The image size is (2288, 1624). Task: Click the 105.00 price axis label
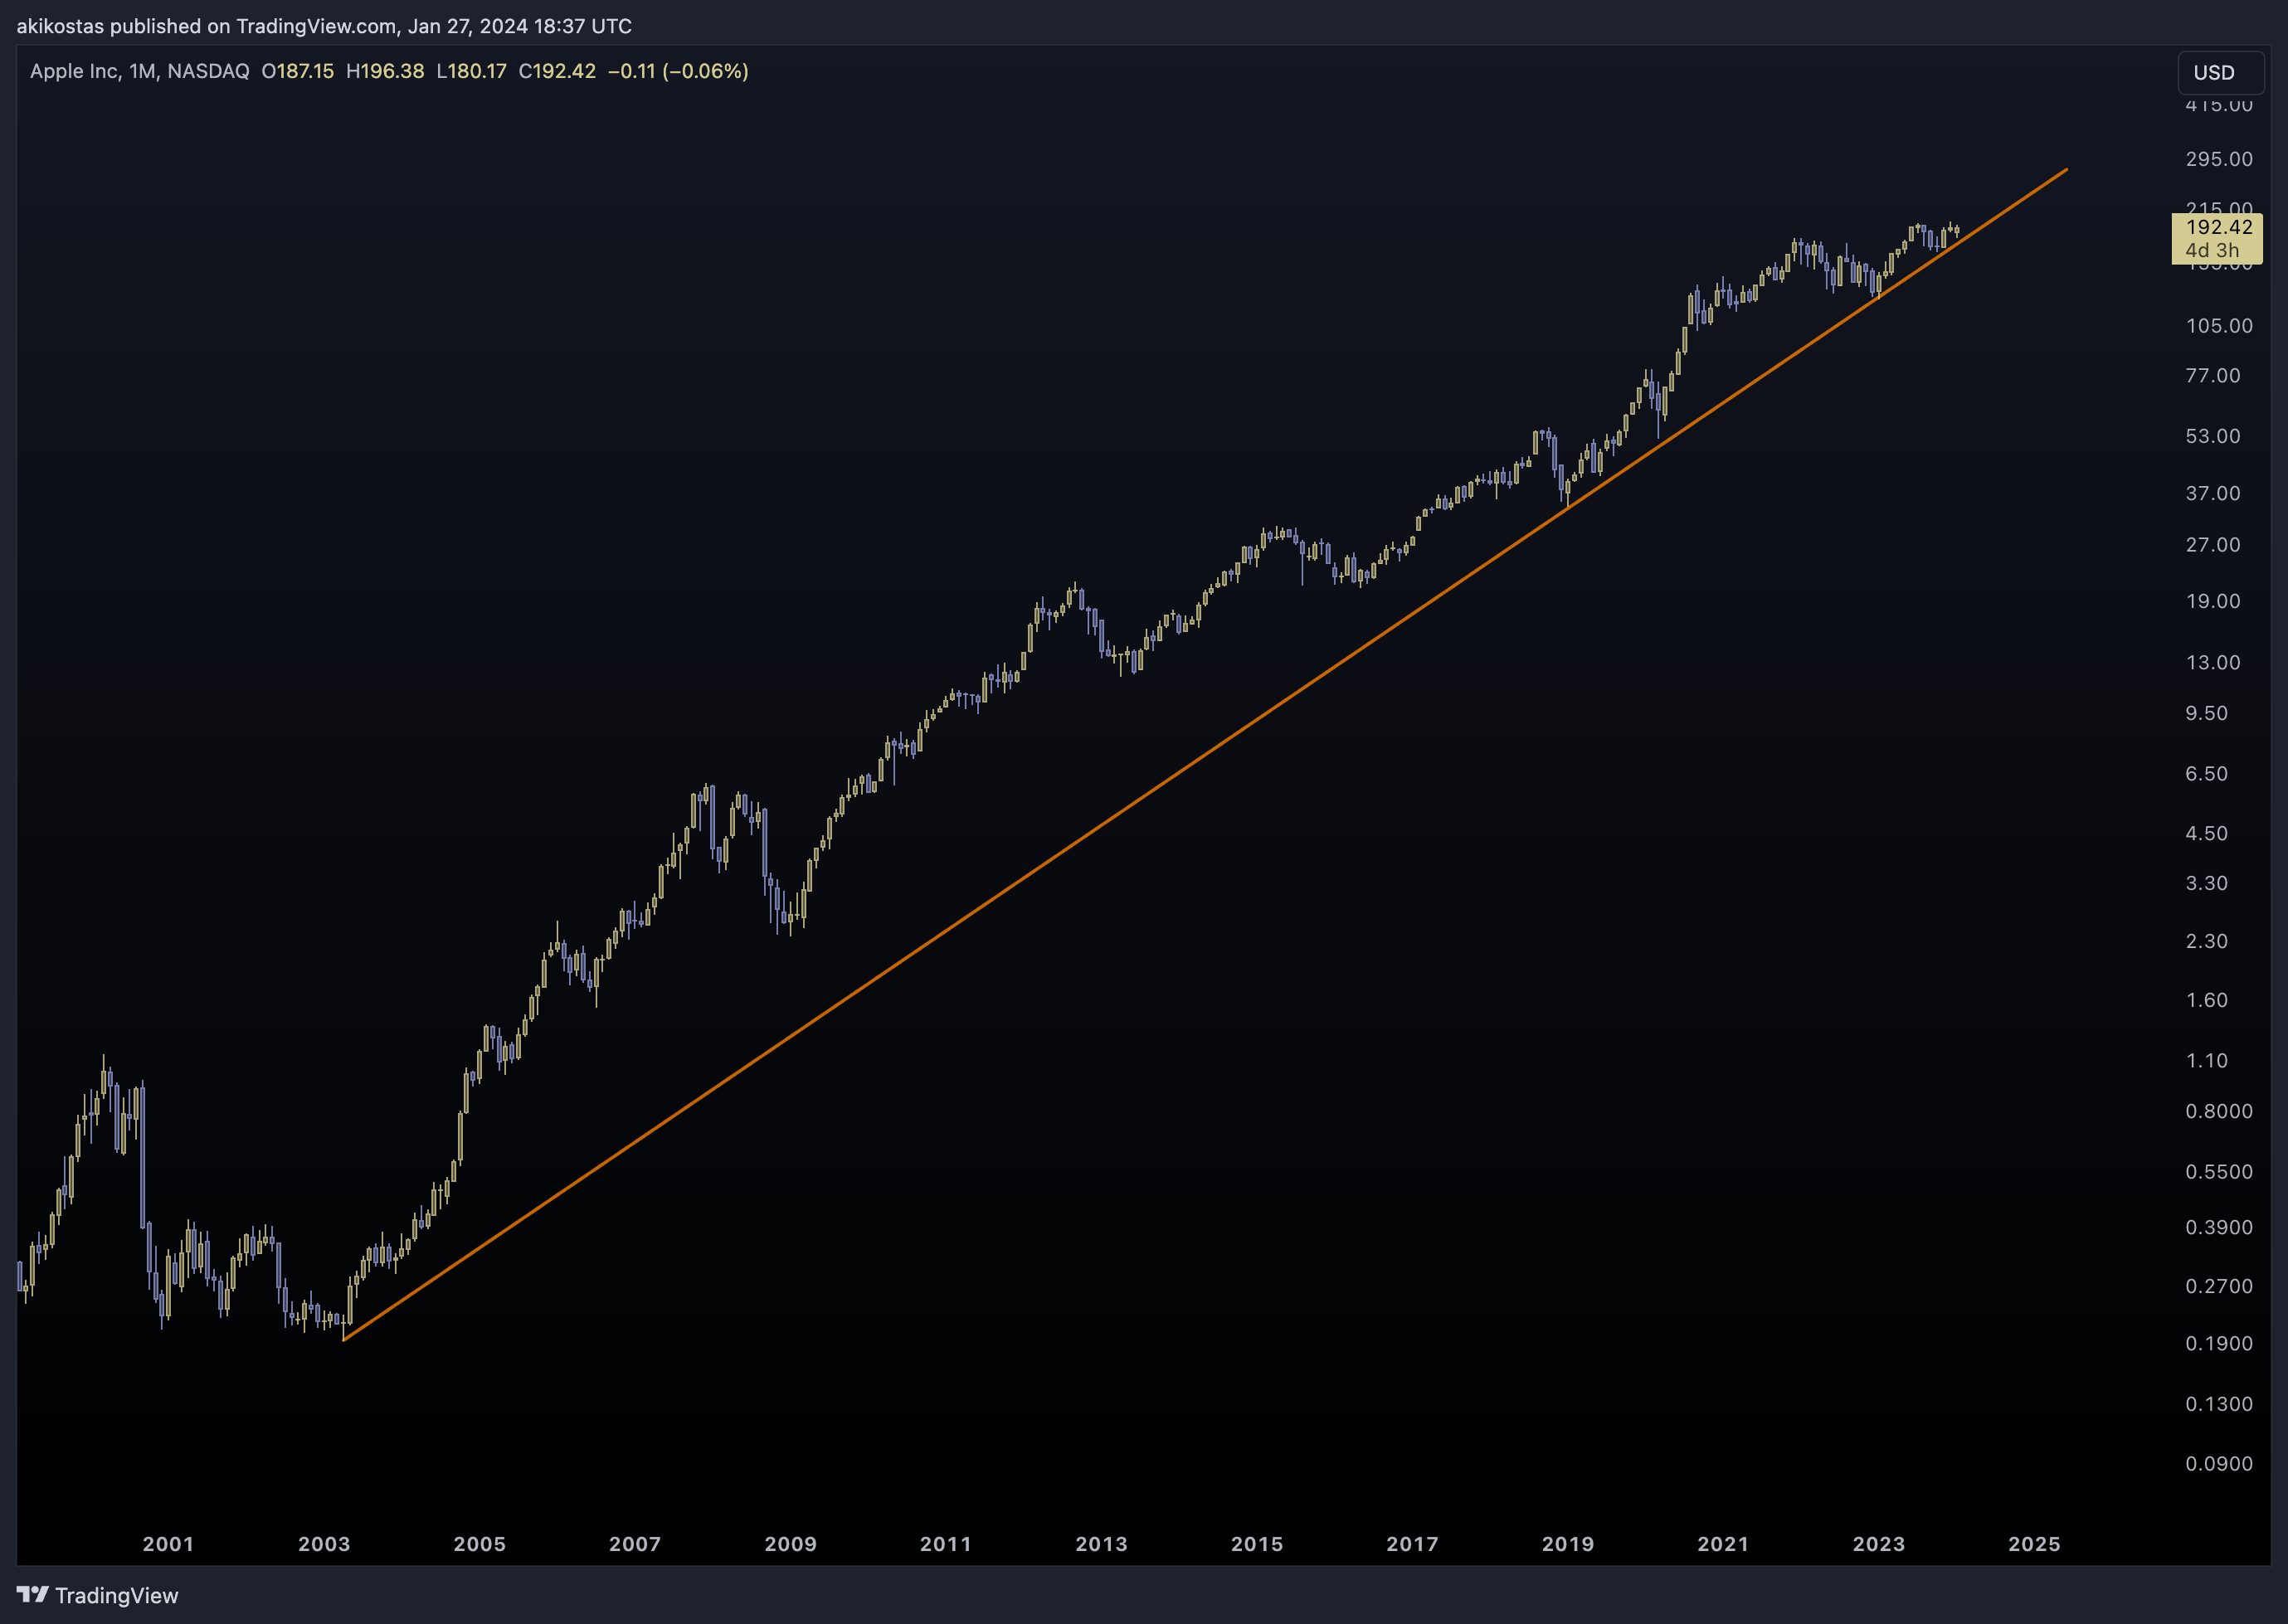click(2219, 326)
